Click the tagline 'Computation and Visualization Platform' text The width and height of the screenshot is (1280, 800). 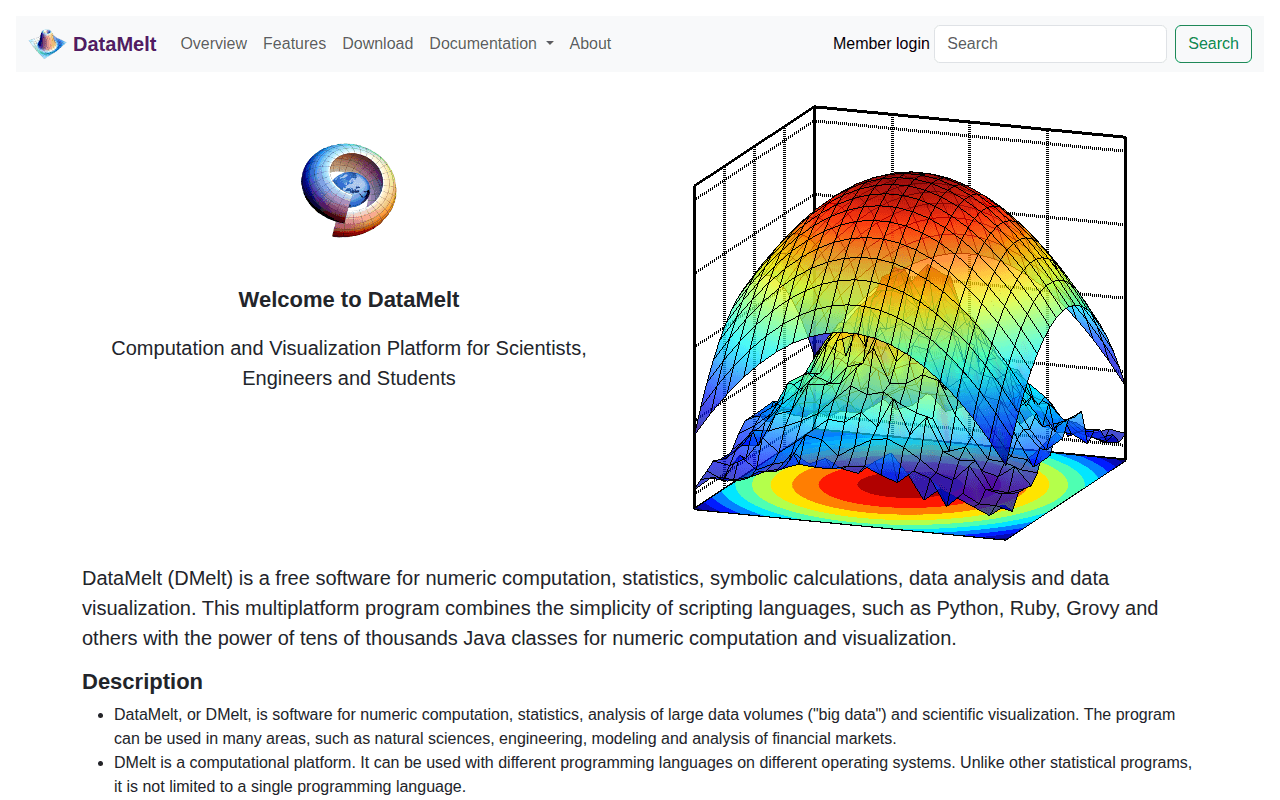349,363
